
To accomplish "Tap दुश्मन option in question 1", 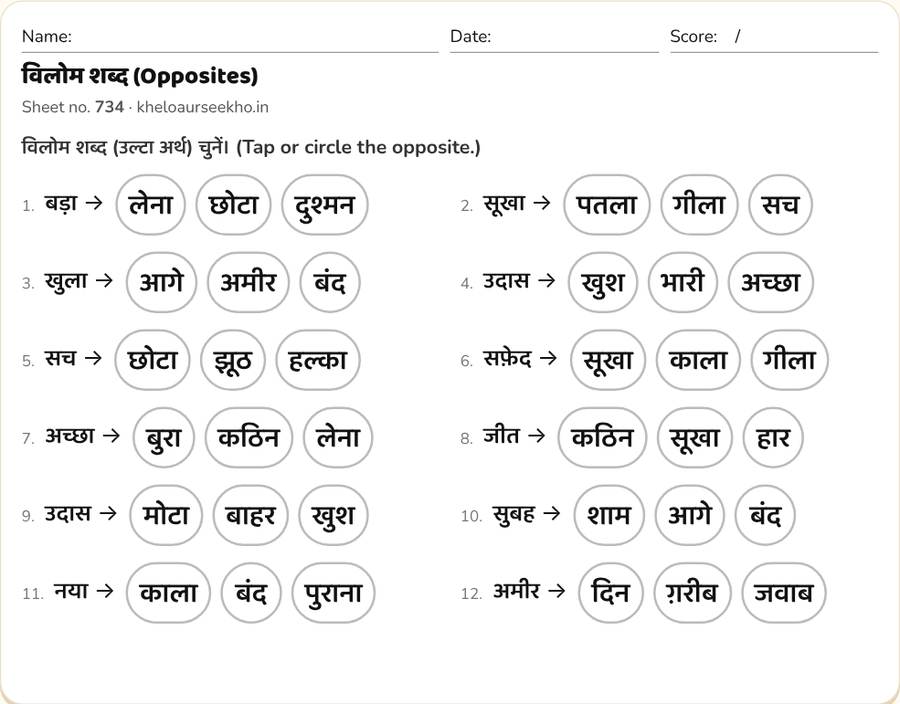I will pyautogui.click(x=324, y=205).
